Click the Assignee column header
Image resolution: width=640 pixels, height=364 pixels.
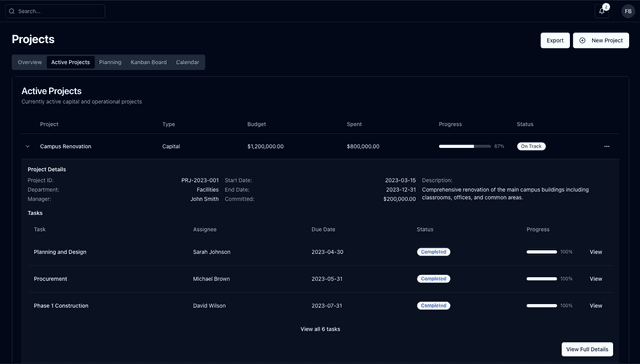point(205,229)
